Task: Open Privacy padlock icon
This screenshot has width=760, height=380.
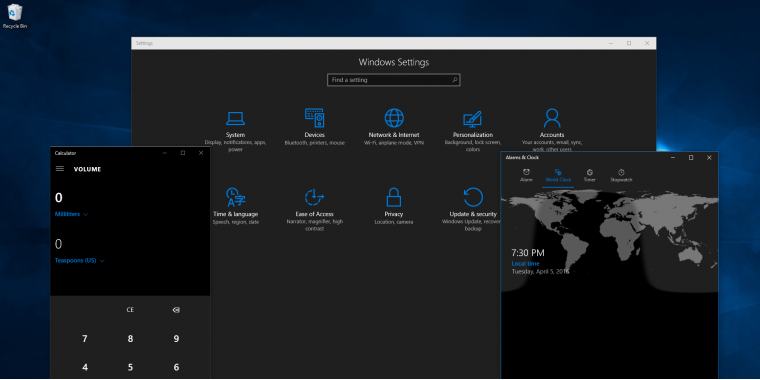Action: [394, 197]
